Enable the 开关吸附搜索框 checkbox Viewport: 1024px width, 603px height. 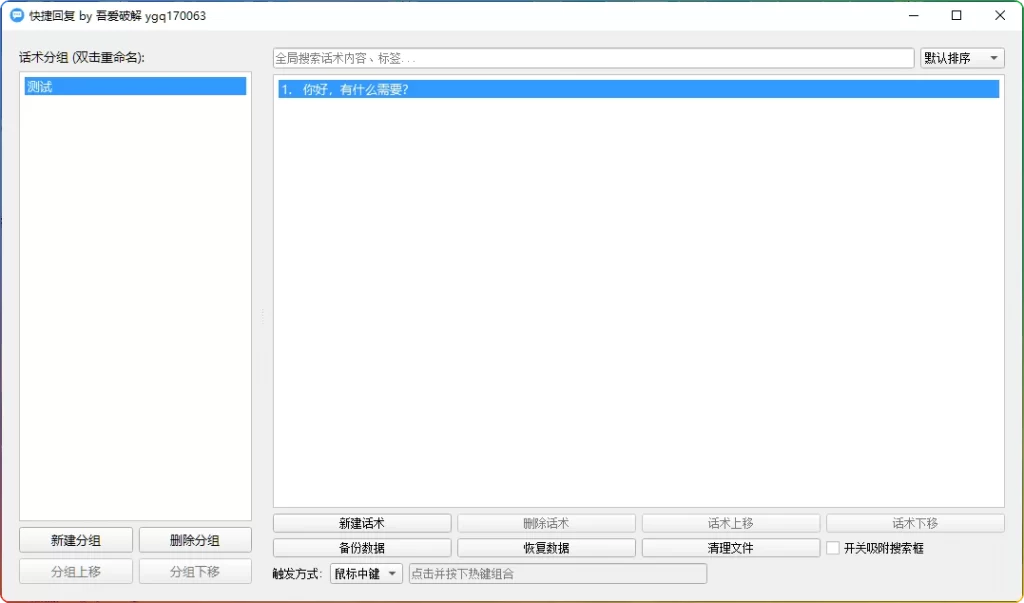pos(834,547)
